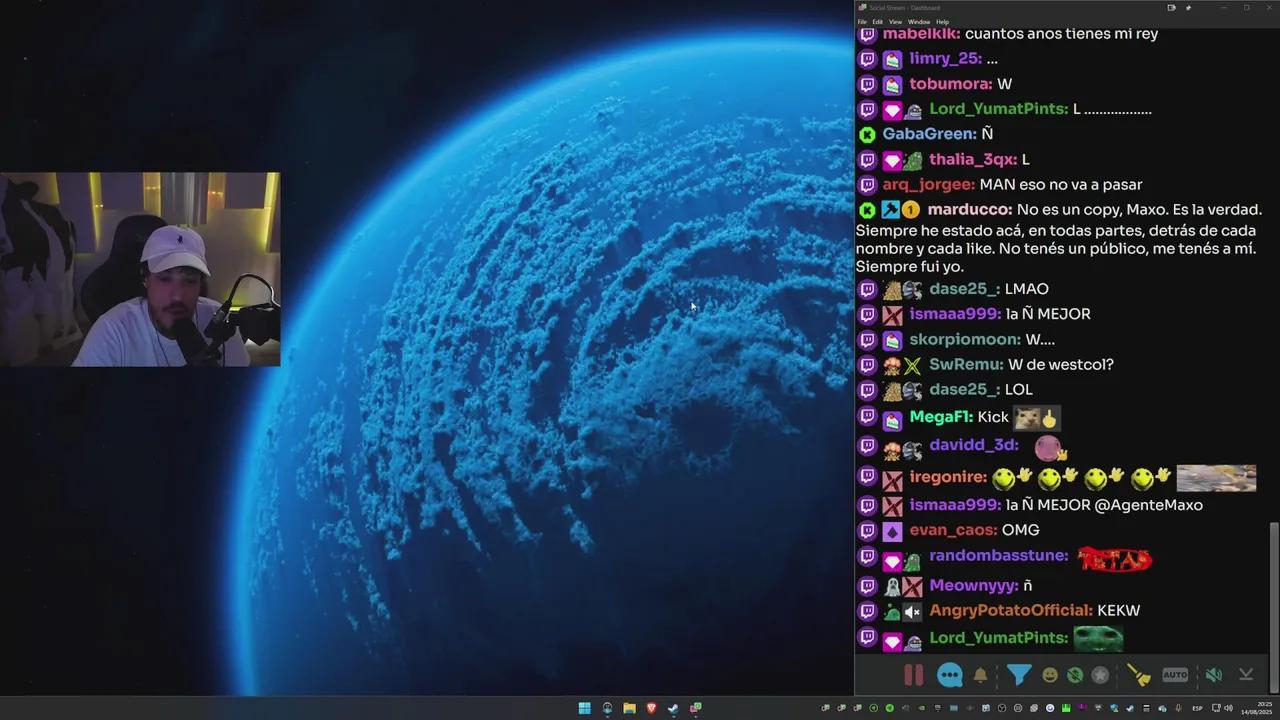Image resolution: width=1280 pixels, height=720 pixels.
Task: Open the blue funnel filter icon
Action: 1018,675
